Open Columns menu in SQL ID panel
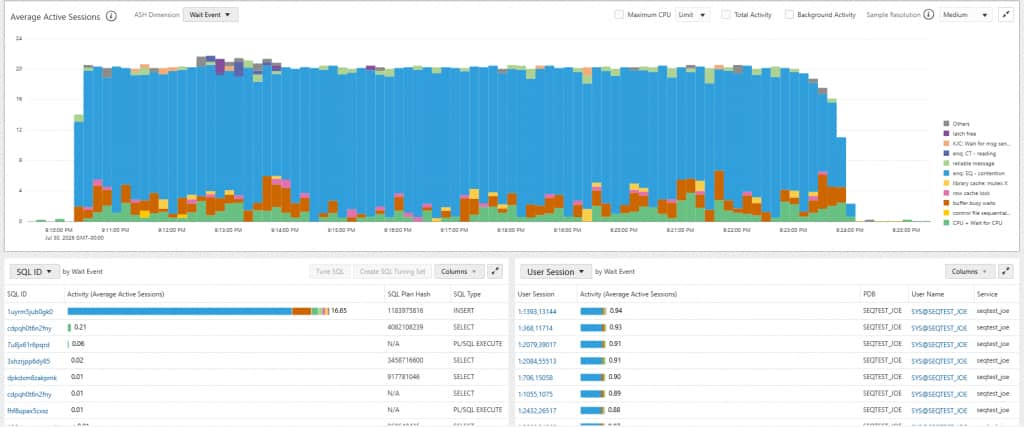This screenshot has height=427, width=1024. click(459, 271)
